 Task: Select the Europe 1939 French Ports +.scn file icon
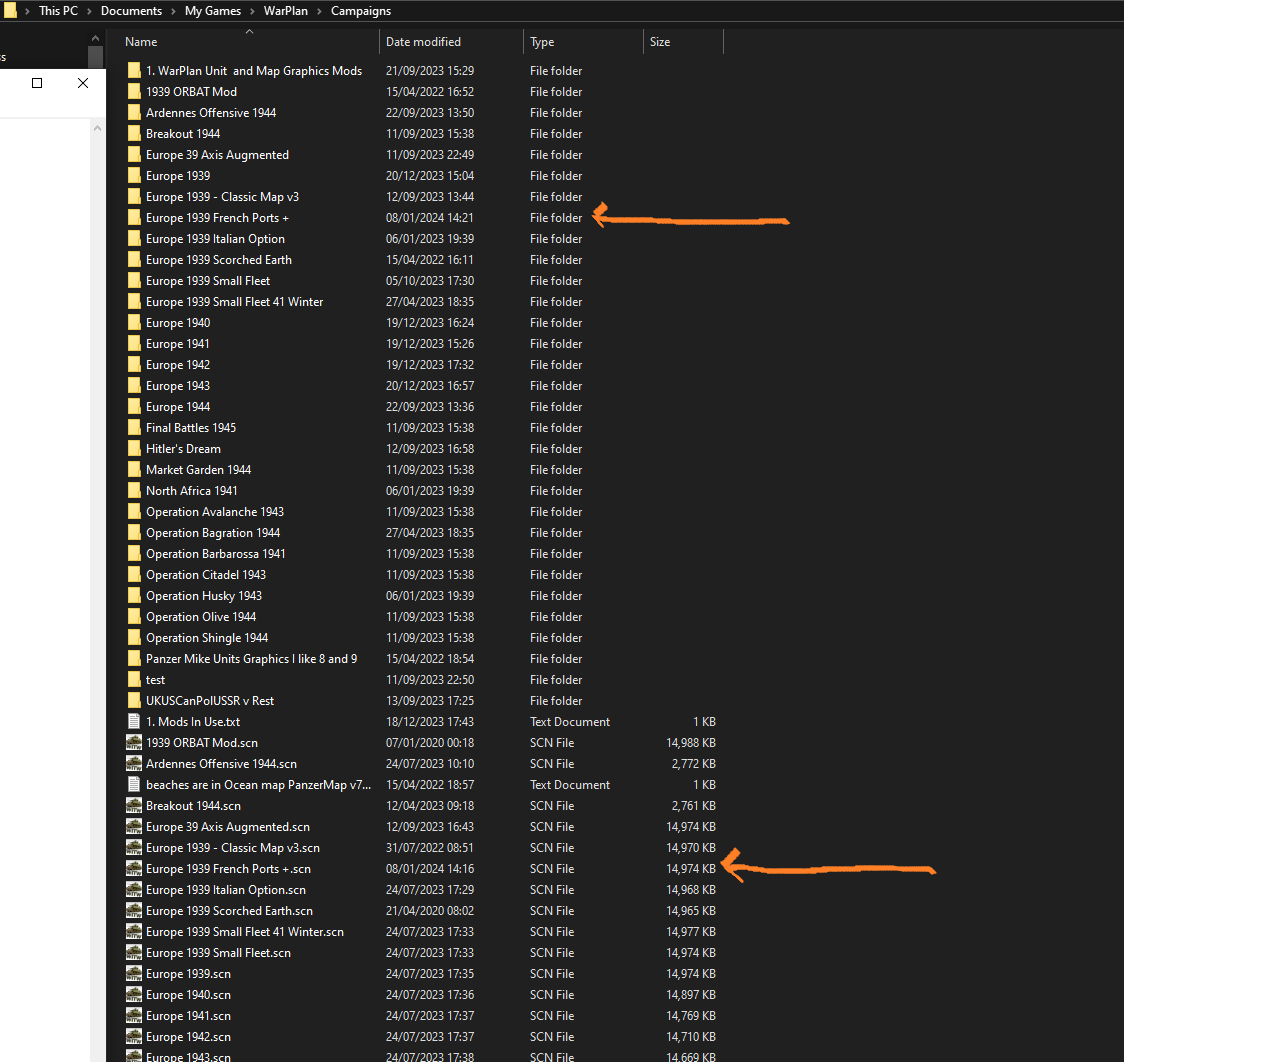click(x=134, y=868)
